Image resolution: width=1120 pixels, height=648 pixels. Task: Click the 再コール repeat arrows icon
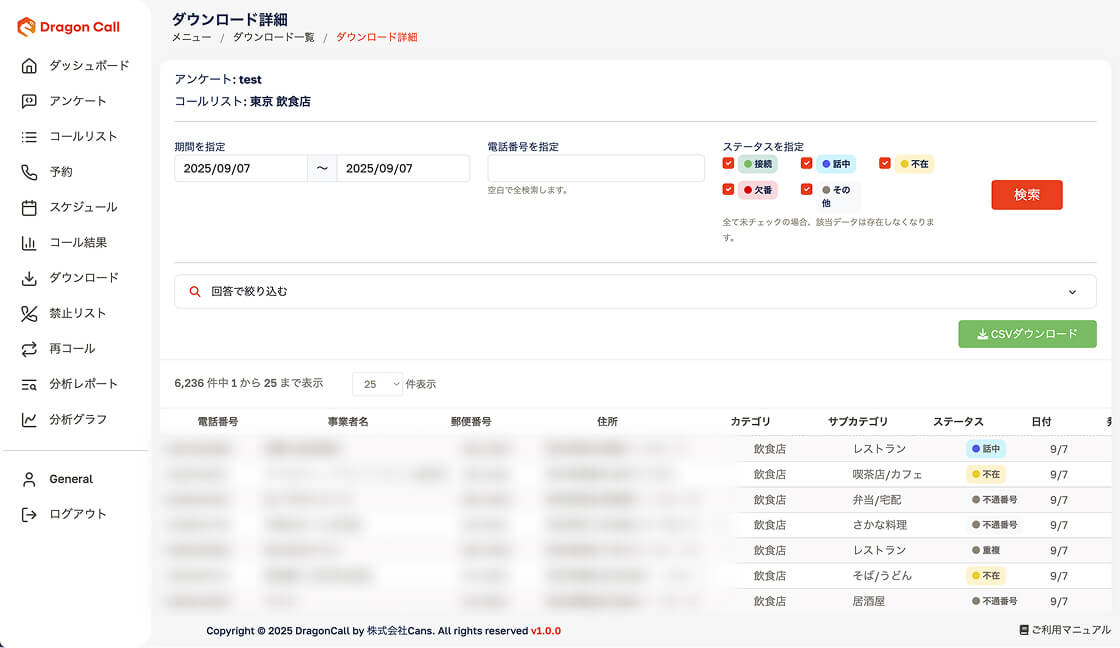tap(29, 349)
